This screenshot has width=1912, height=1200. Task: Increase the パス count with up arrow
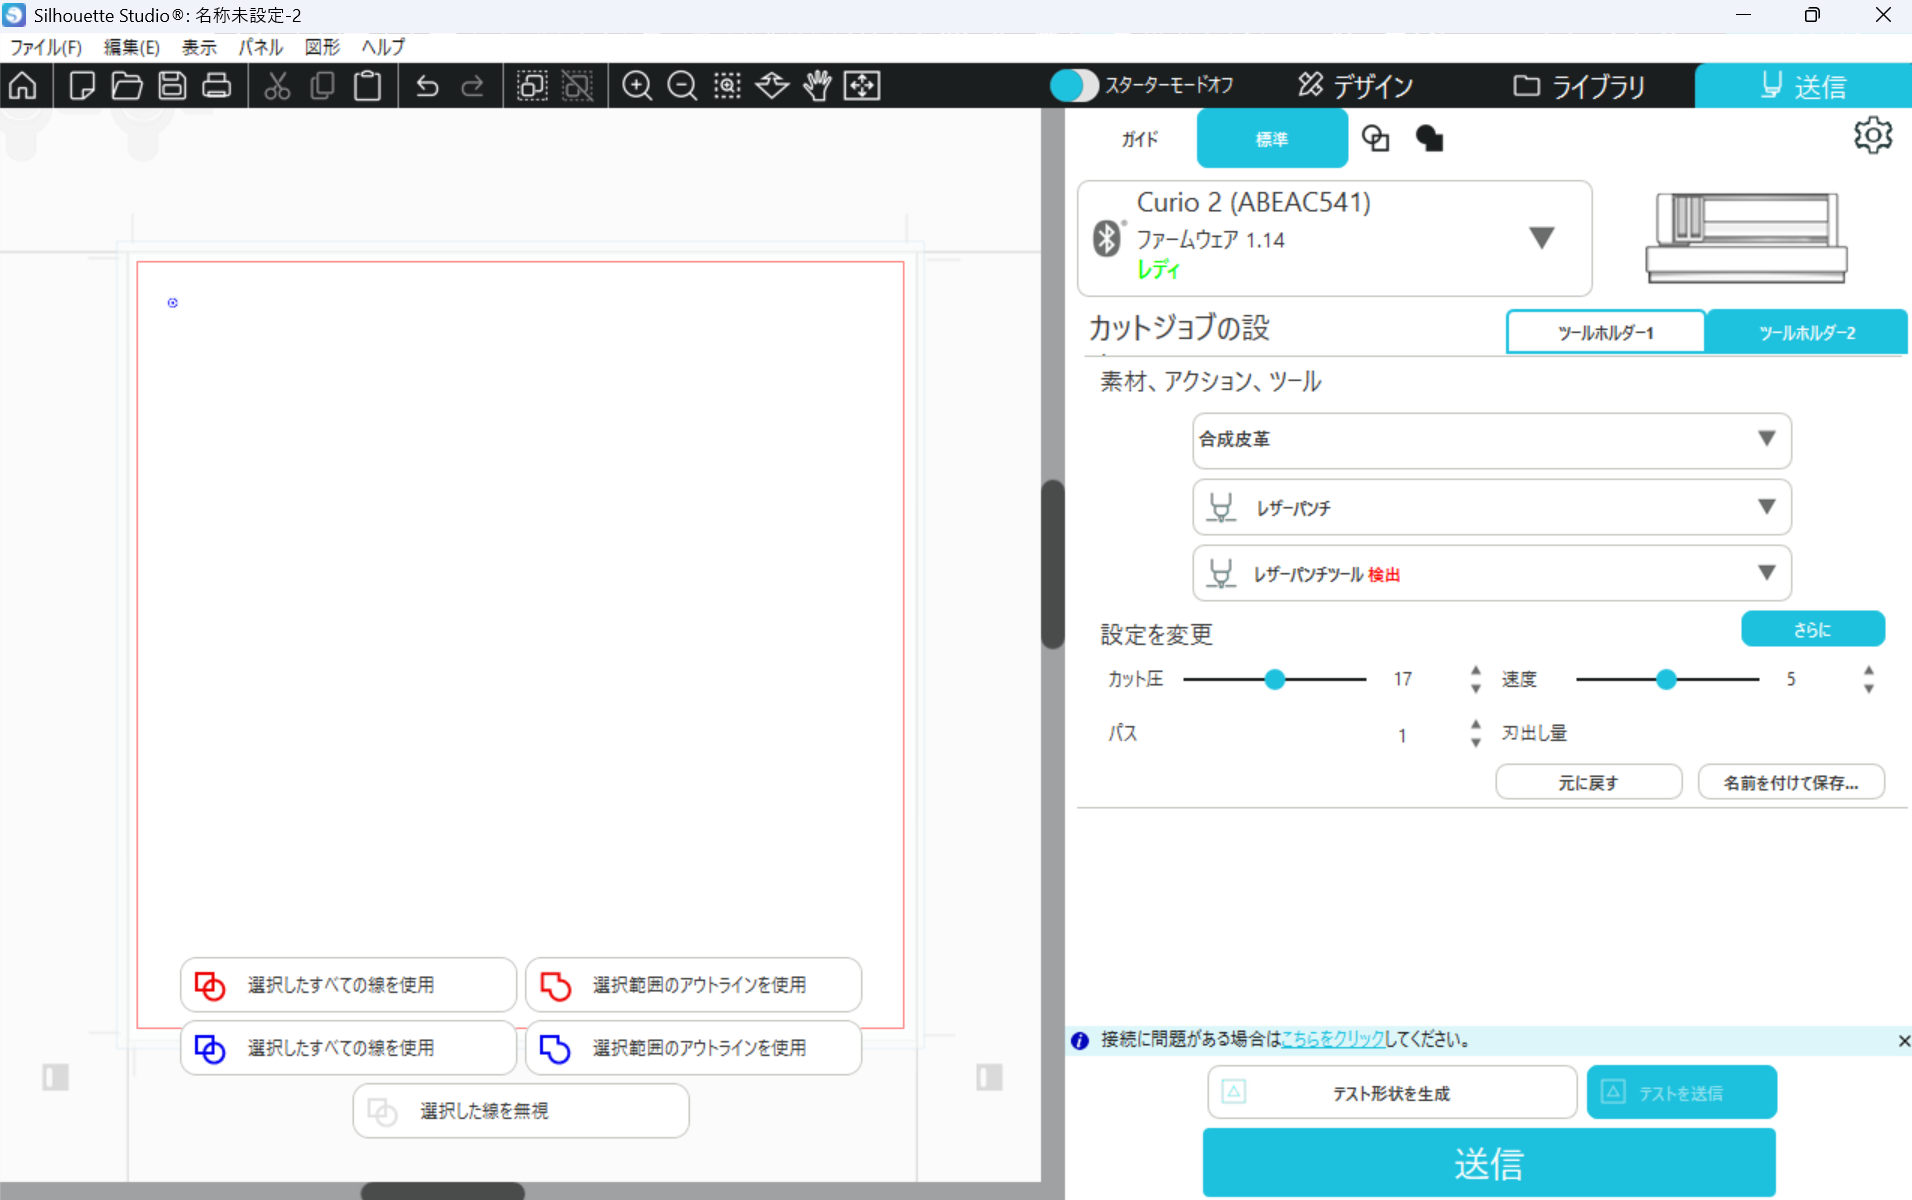pyautogui.click(x=1475, y=724)
